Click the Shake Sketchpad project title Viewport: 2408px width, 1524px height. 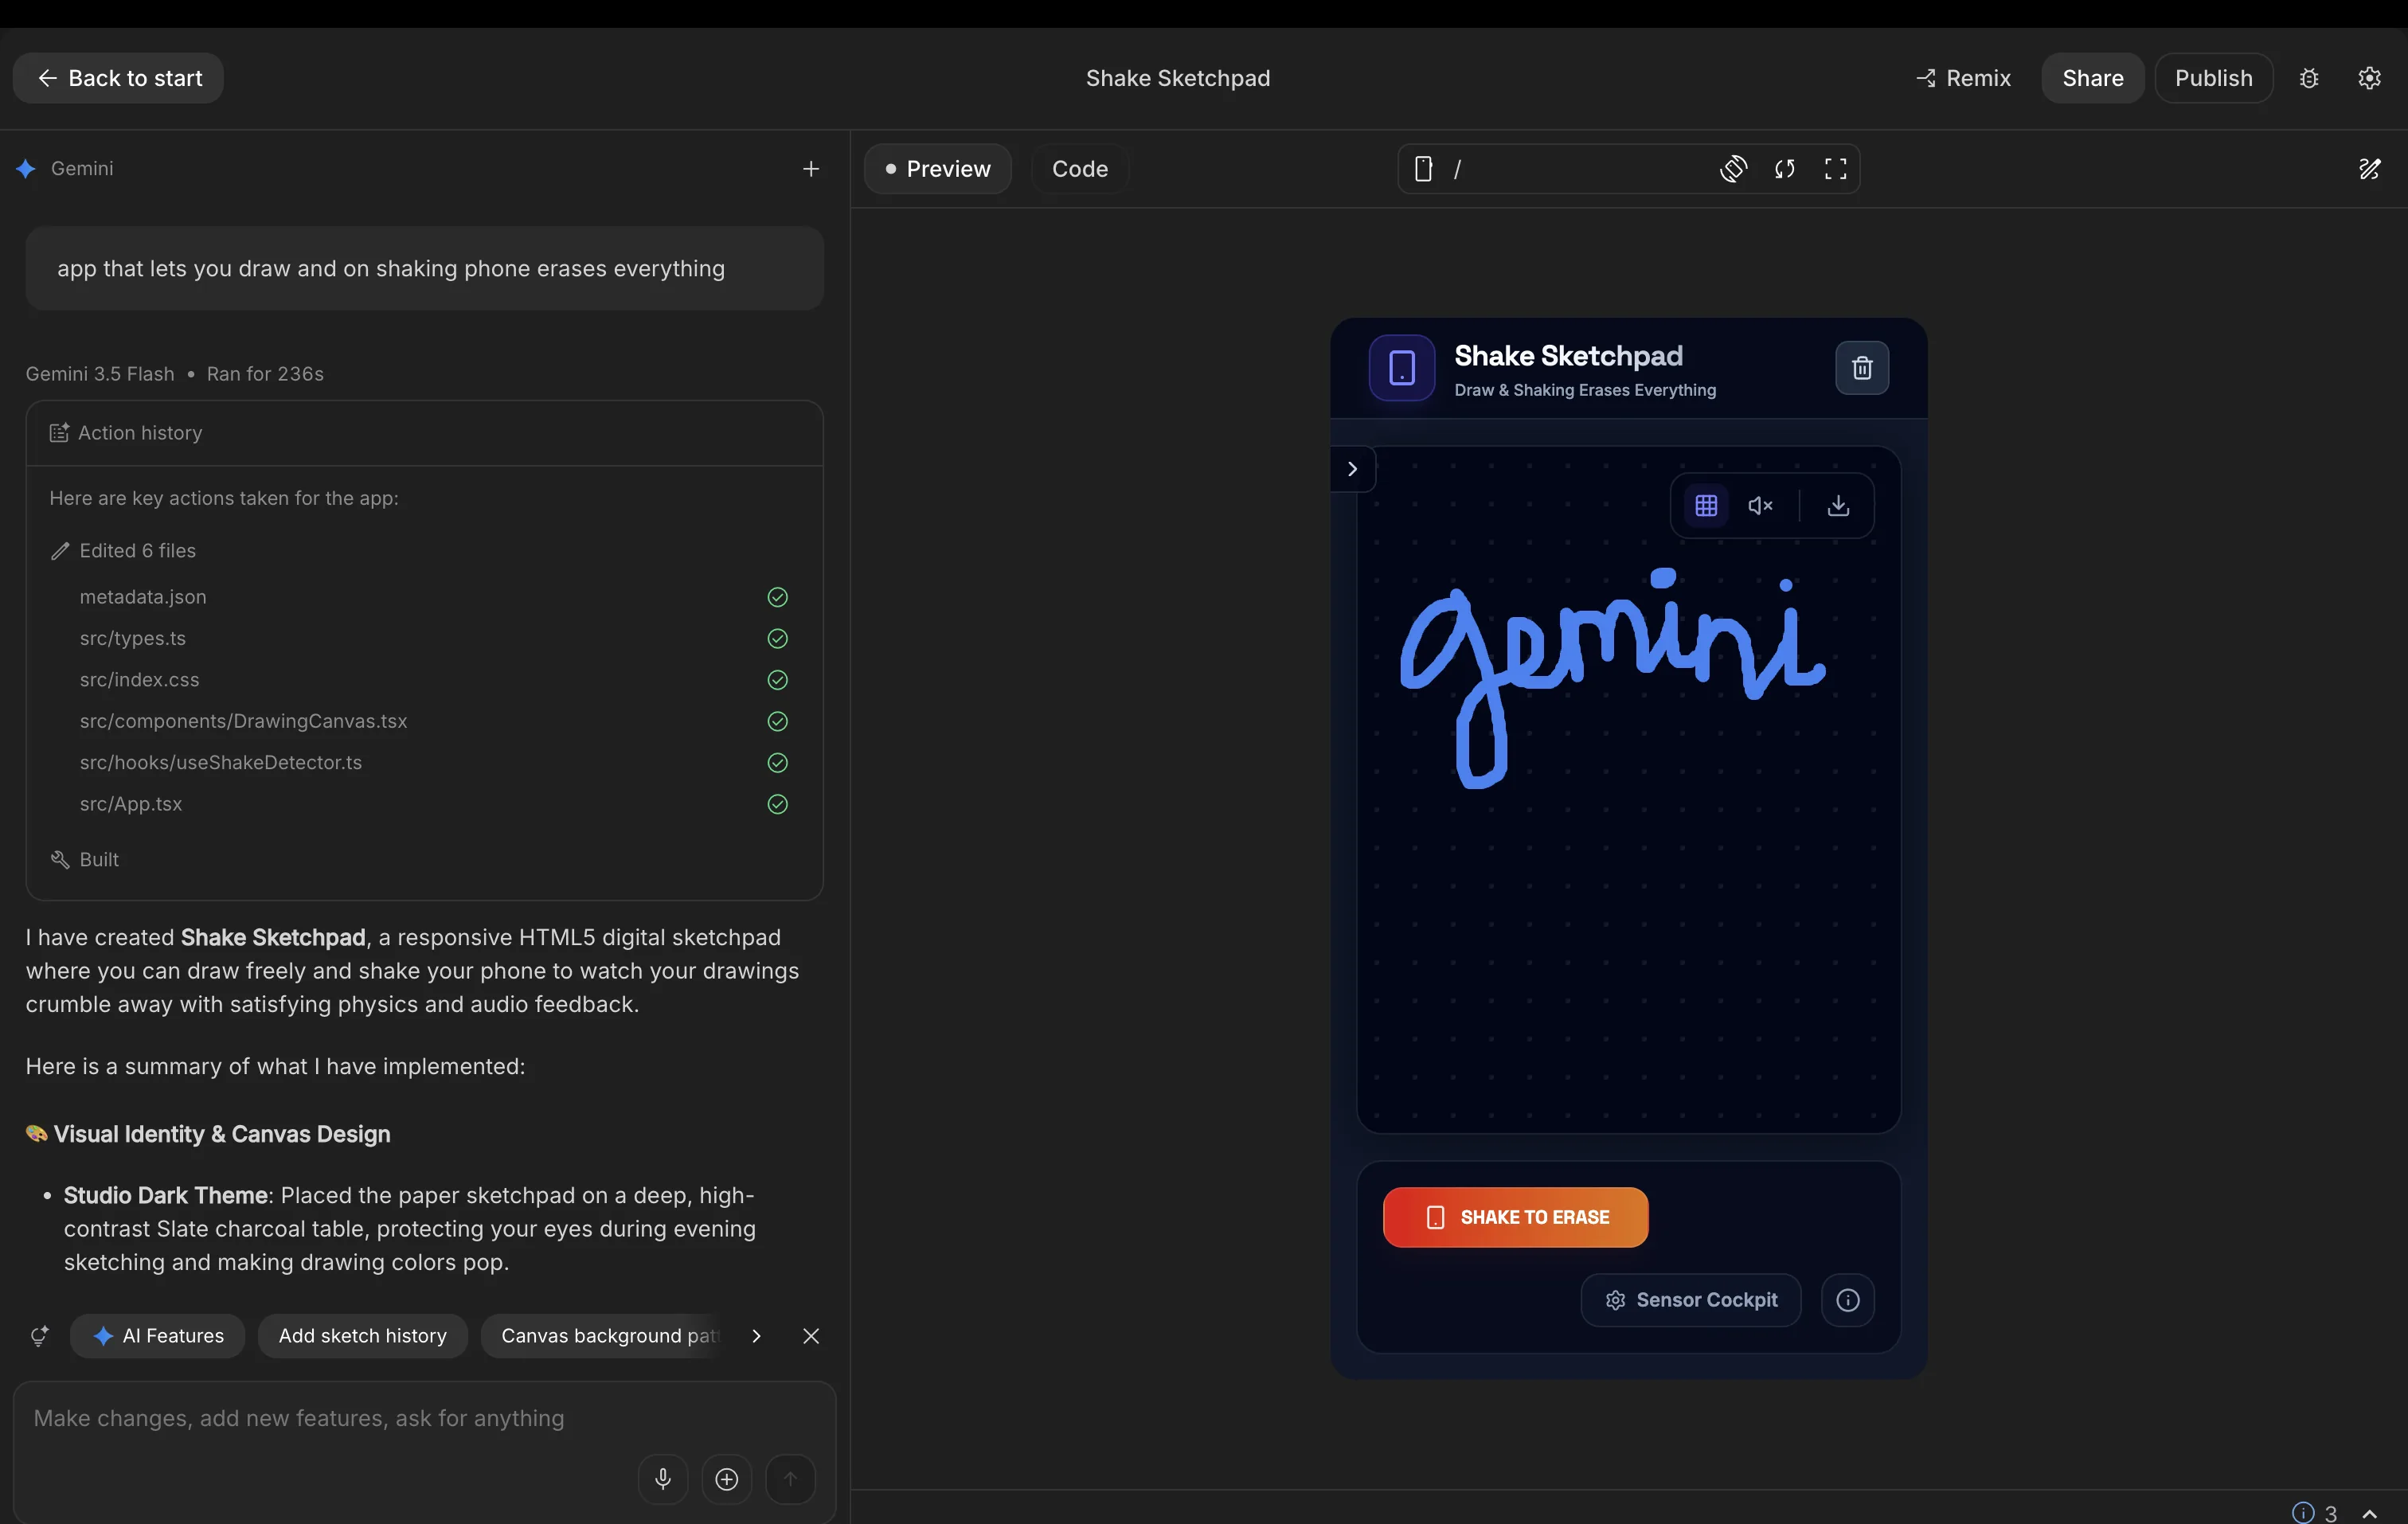click(x=1177, y=78)
